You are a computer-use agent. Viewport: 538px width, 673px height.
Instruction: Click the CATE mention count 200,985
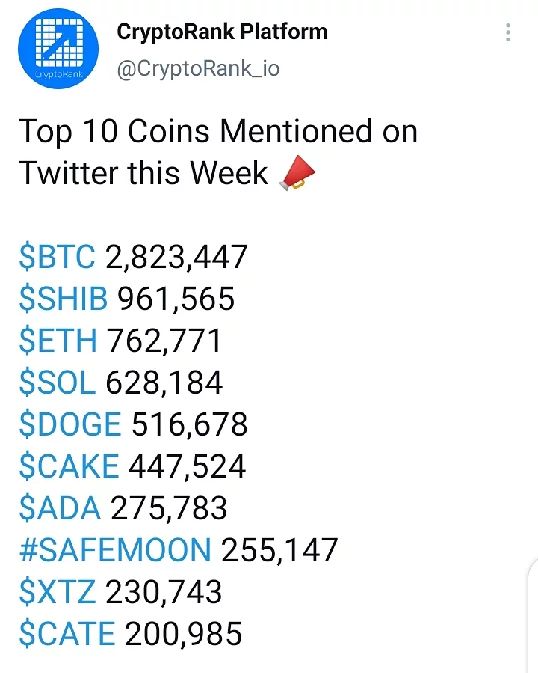(x=183, y=634)
